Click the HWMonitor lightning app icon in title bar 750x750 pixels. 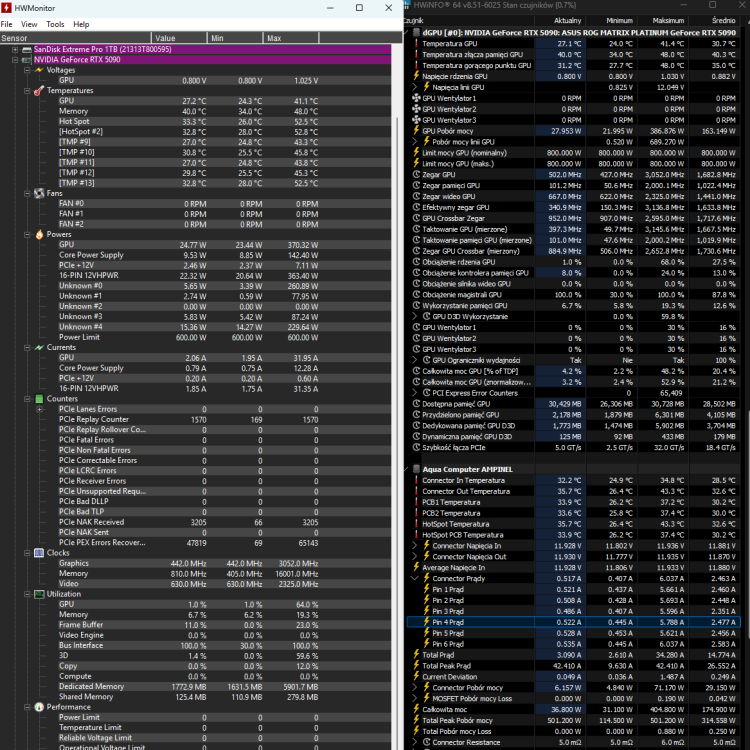(6, 8)
